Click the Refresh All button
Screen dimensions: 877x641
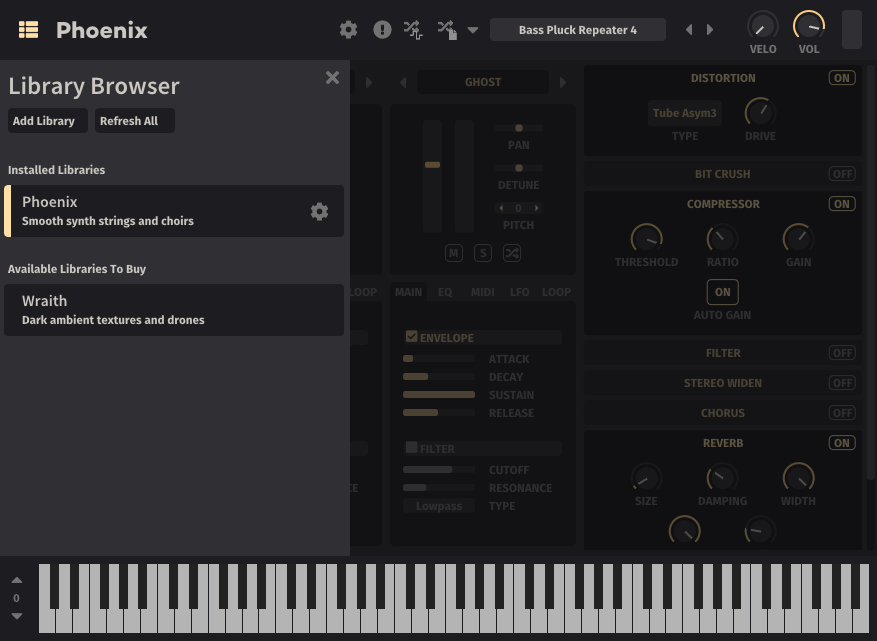(135, 121)
